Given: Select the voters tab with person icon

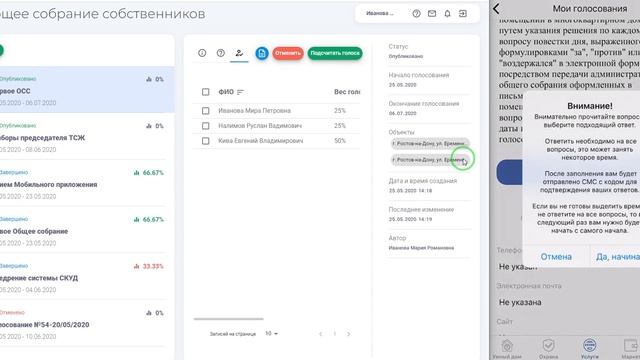Looking at the screenshot, I should (x=239, y=53).
